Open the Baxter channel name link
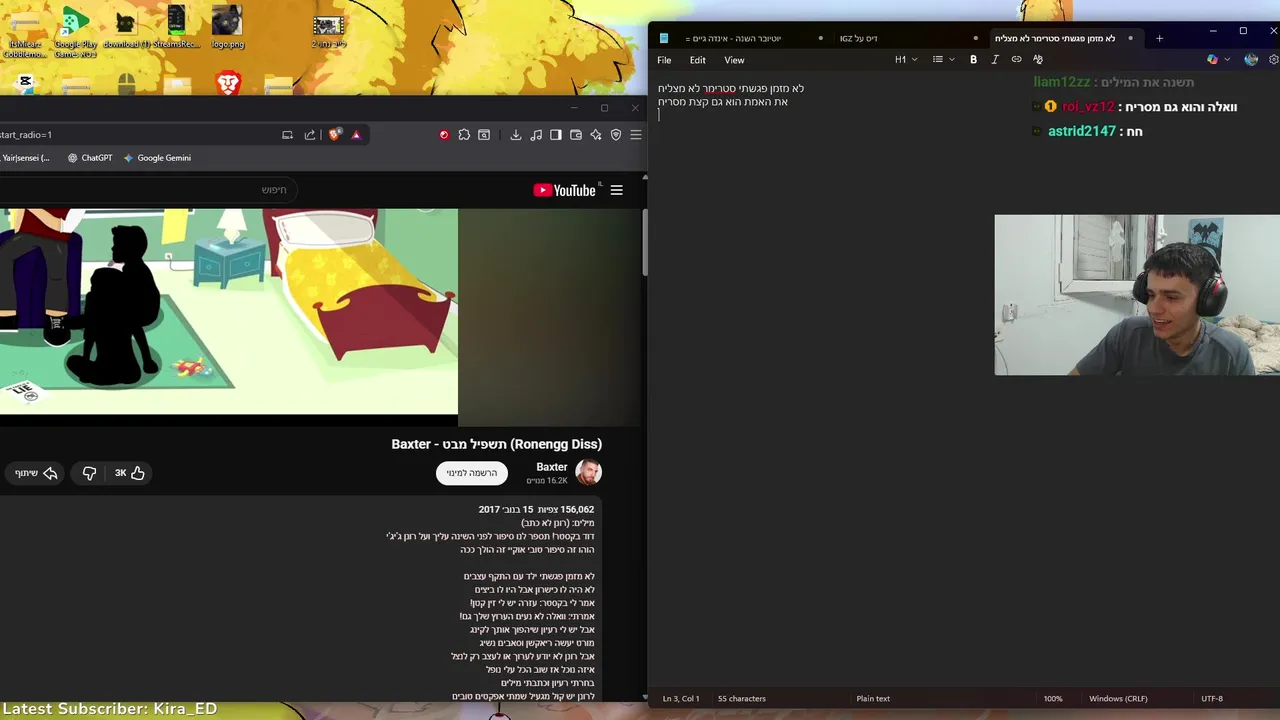 [x=552, y=467]
